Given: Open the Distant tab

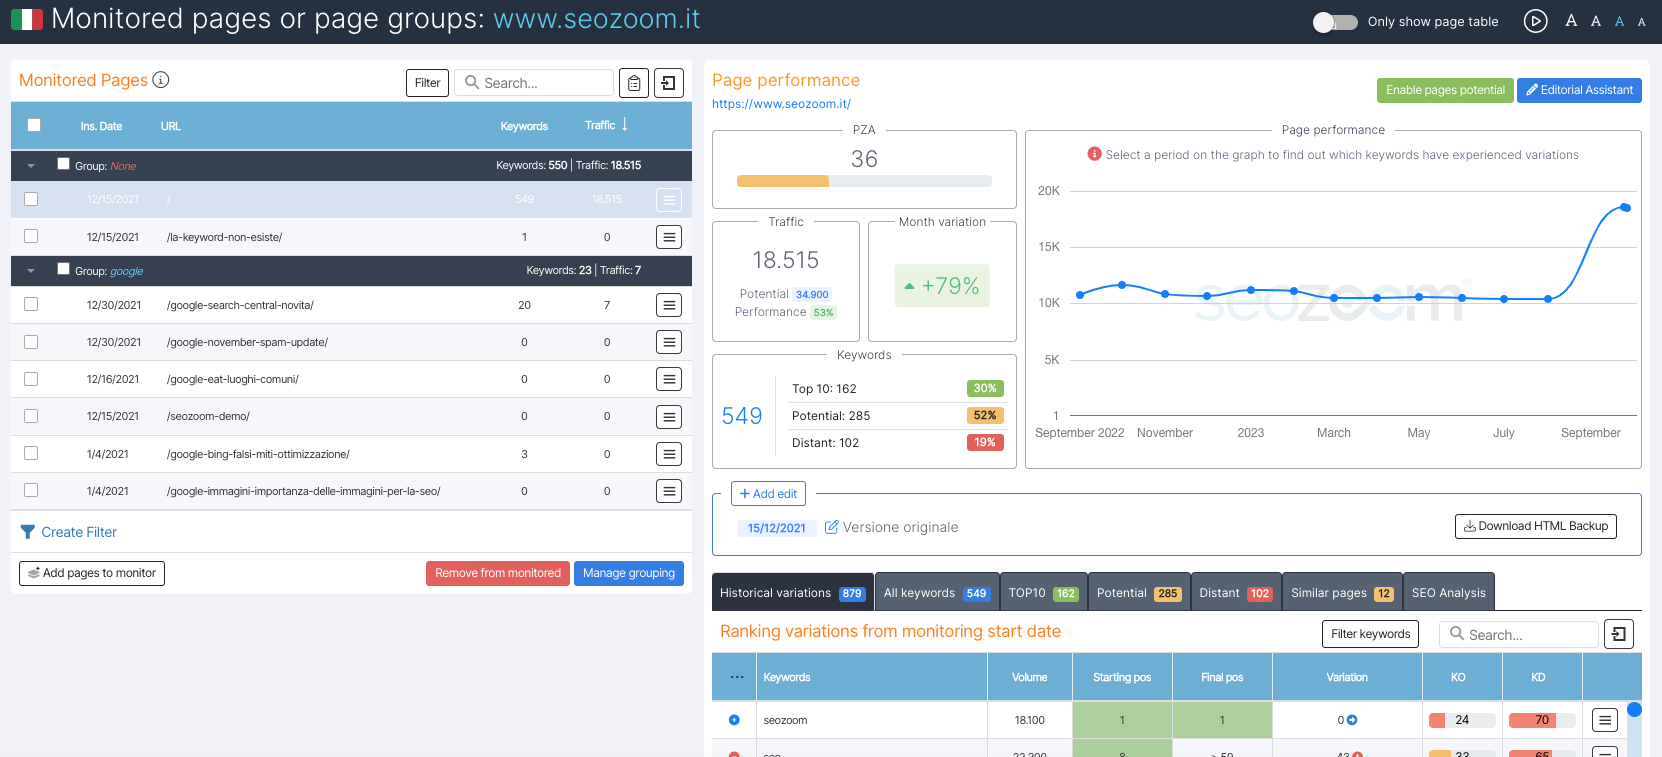Looking at the screenshot, I should (x=1235, y=592).
